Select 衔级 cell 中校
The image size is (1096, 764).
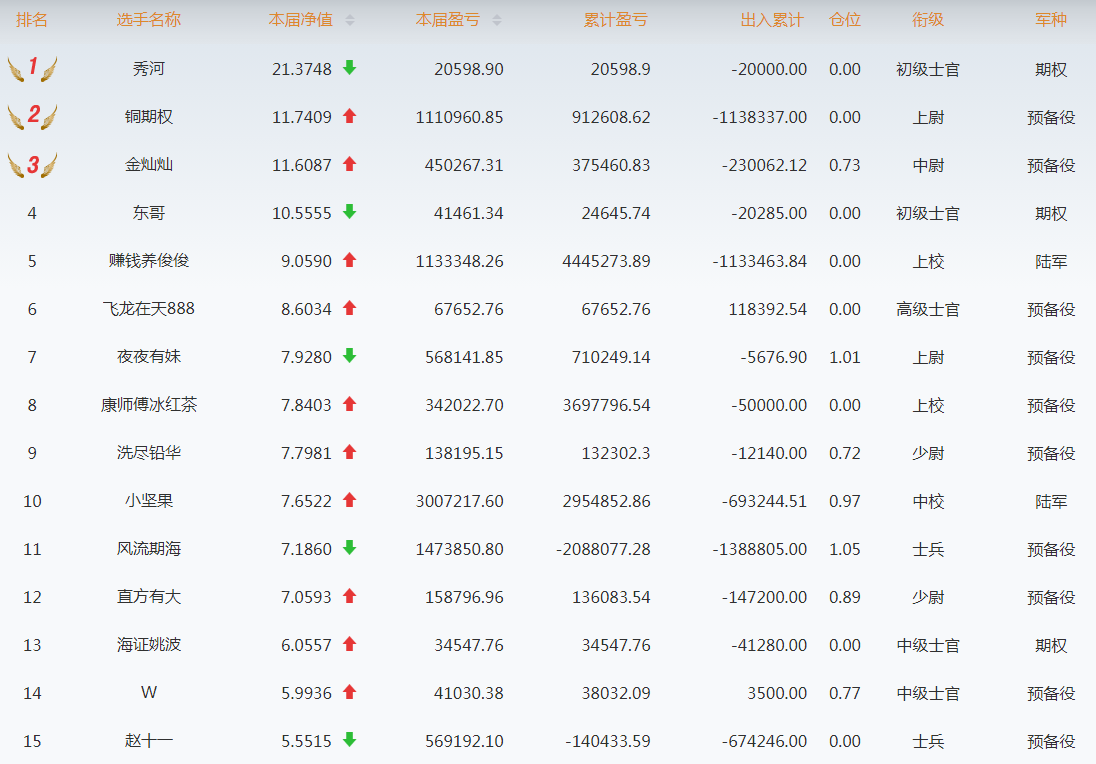point(928,501)
